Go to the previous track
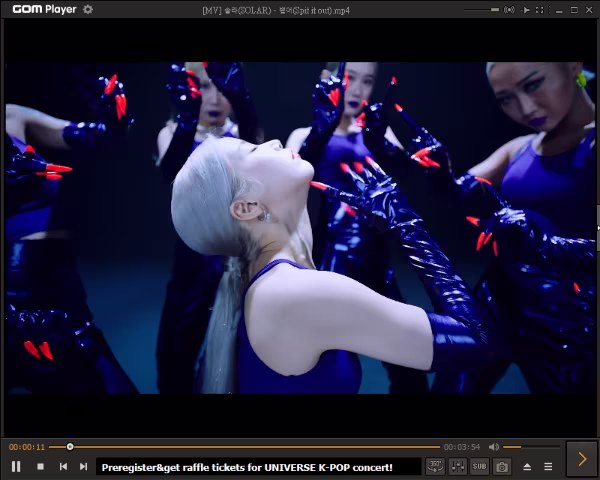 [63, 466]
